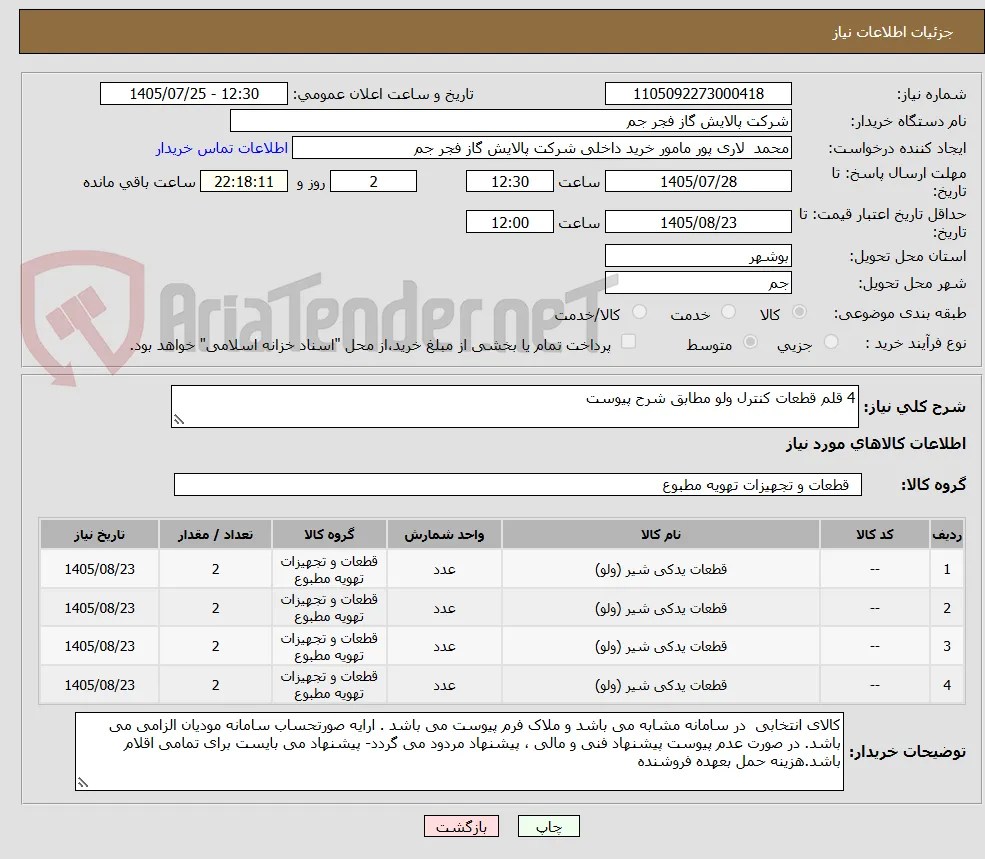Click the response deadline time 12:30 field
This screenshot has height=859, width=985.
pyautogui.click(x=509, y=182)
